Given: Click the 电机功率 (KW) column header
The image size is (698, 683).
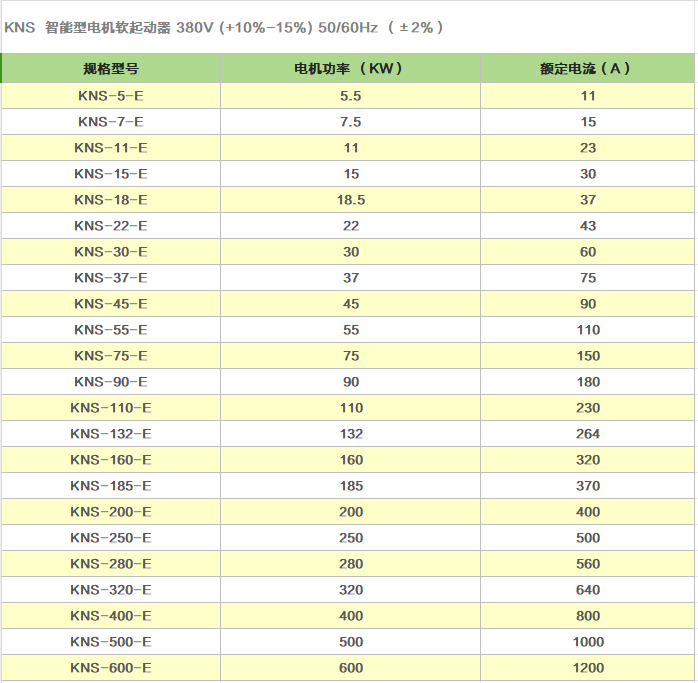Looking at the screenshot, I should pos(350,69).
